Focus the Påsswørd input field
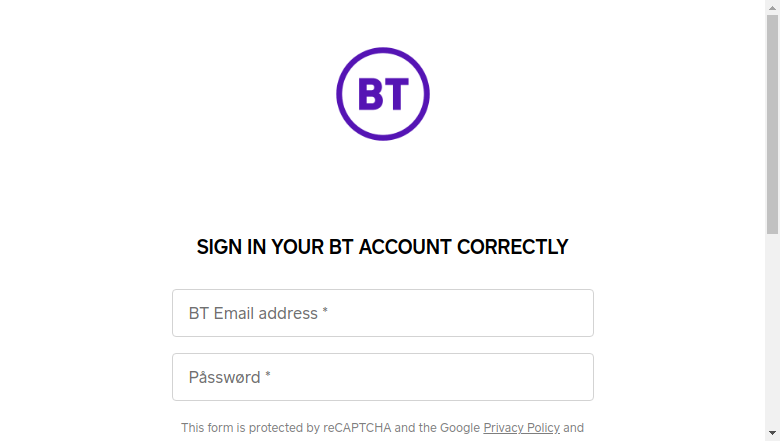 coord(383,377)
